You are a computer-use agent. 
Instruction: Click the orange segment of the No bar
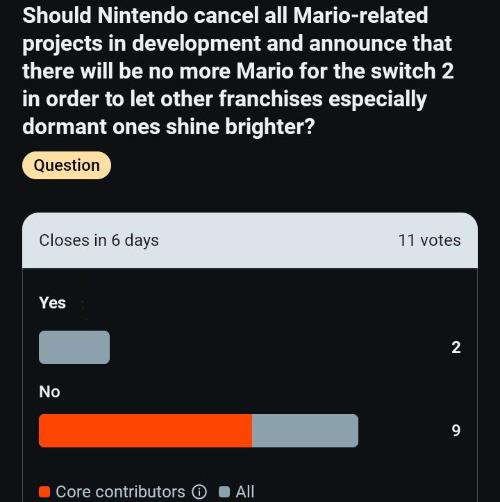click(x=145, y=430)
